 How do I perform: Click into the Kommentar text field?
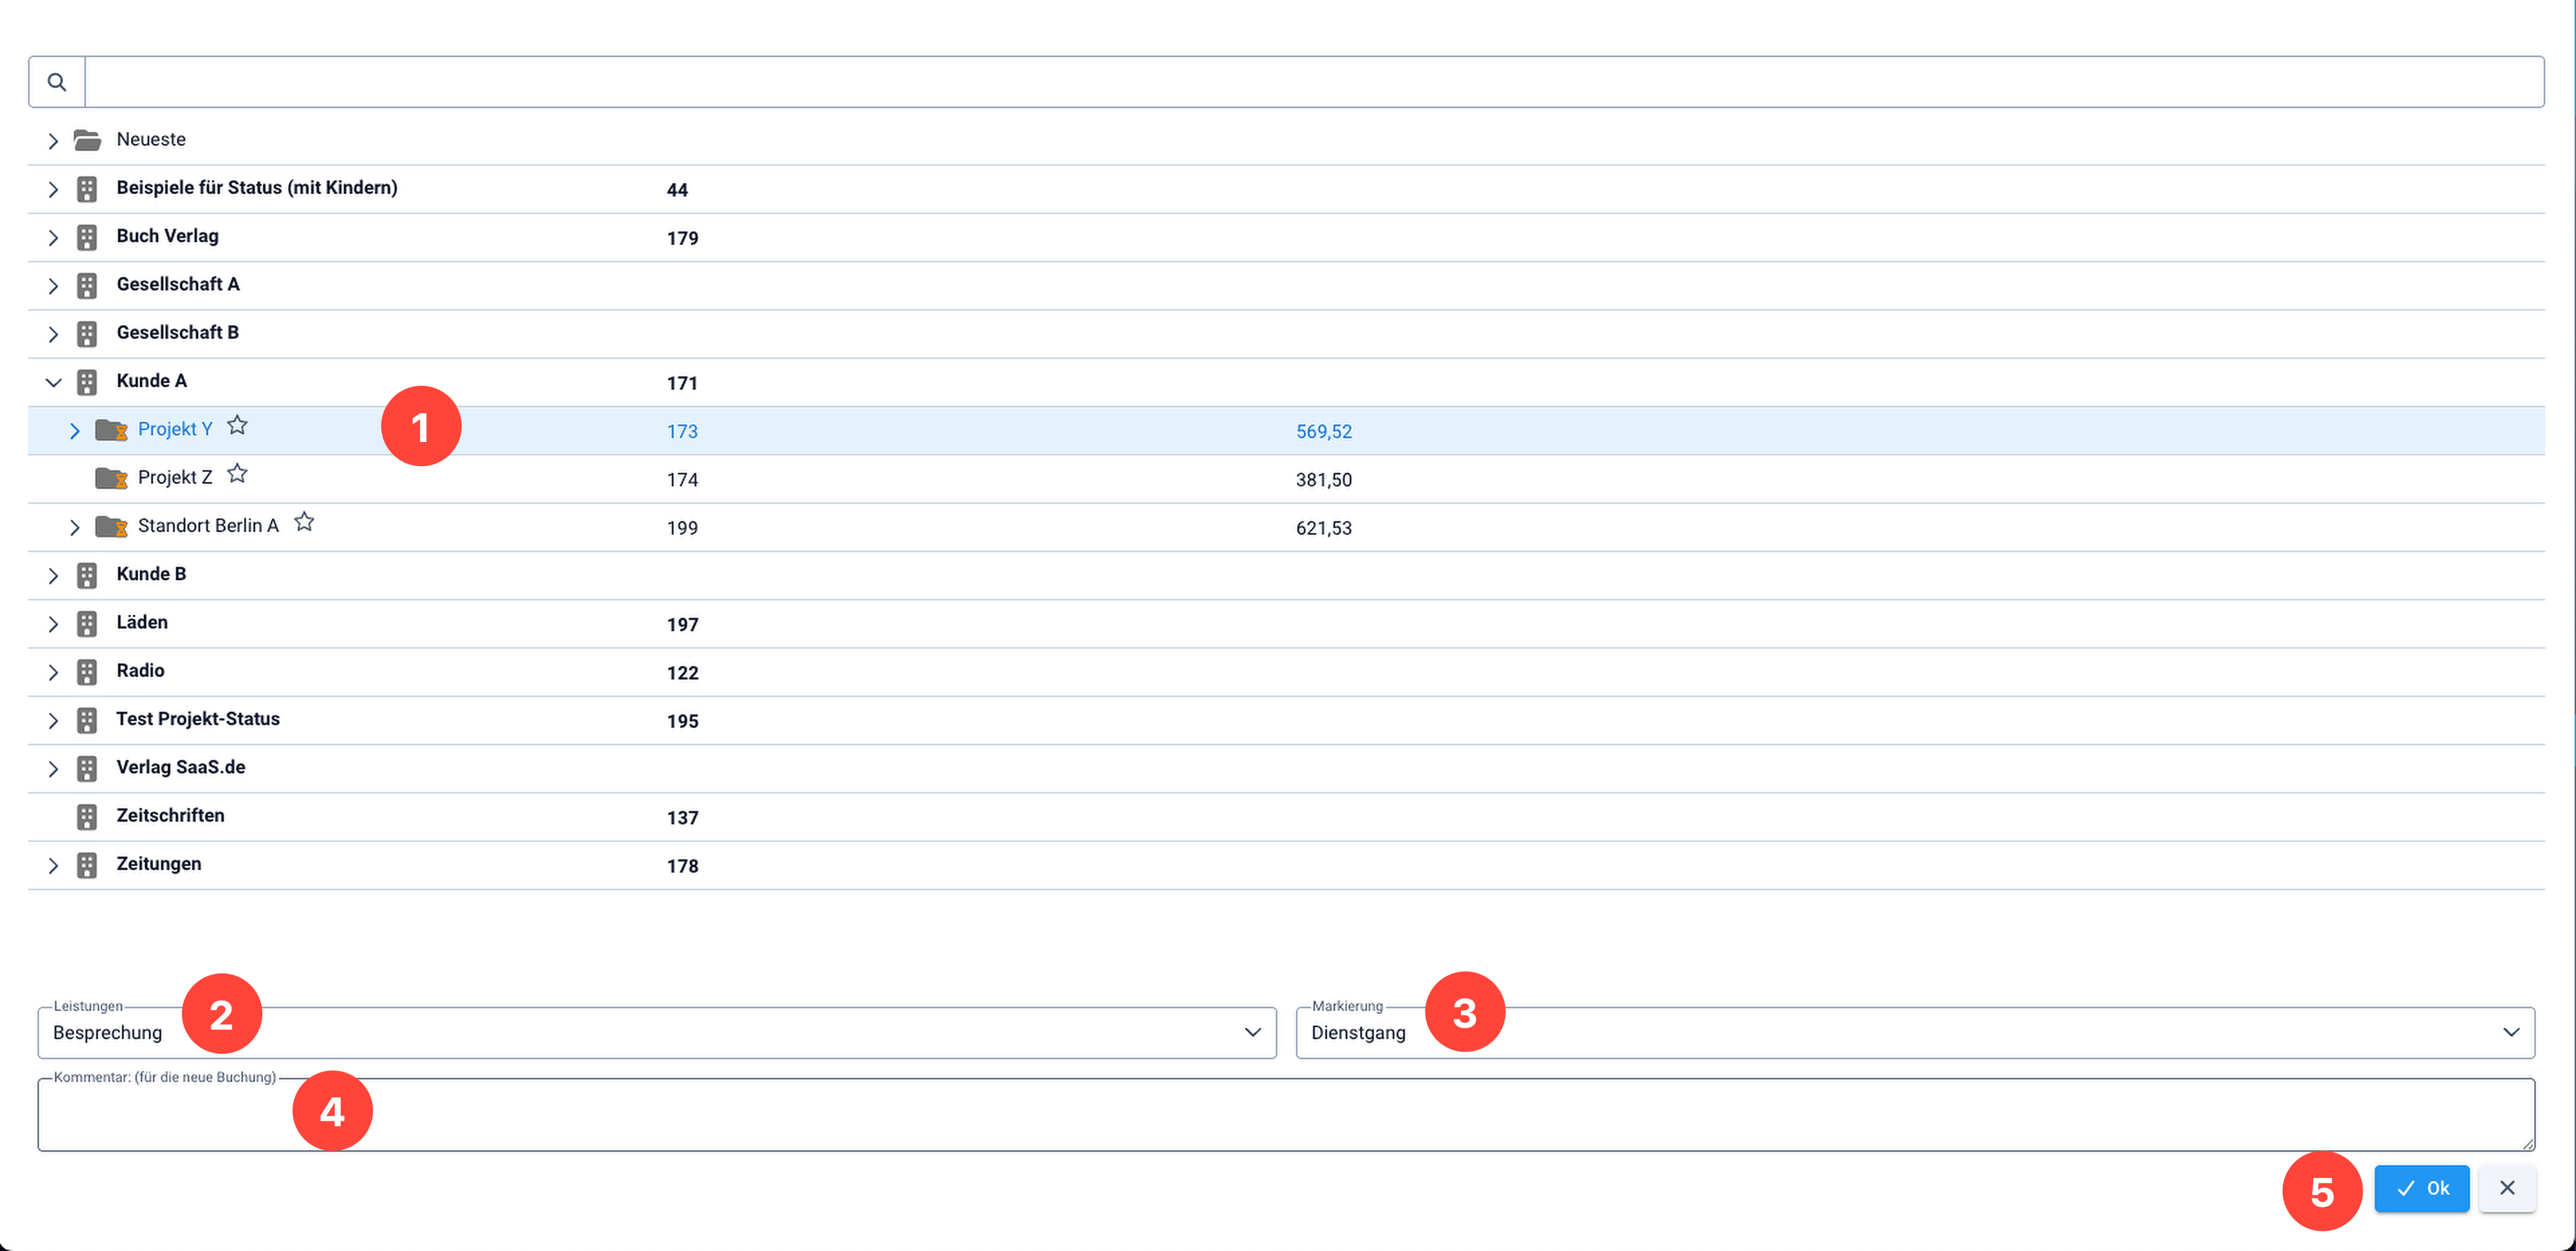[x=1286, y=1114]
